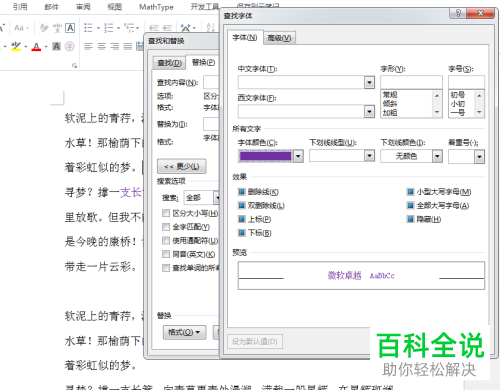
Task: Open the 视图 view ribbon tab
Action: (114, 7)
